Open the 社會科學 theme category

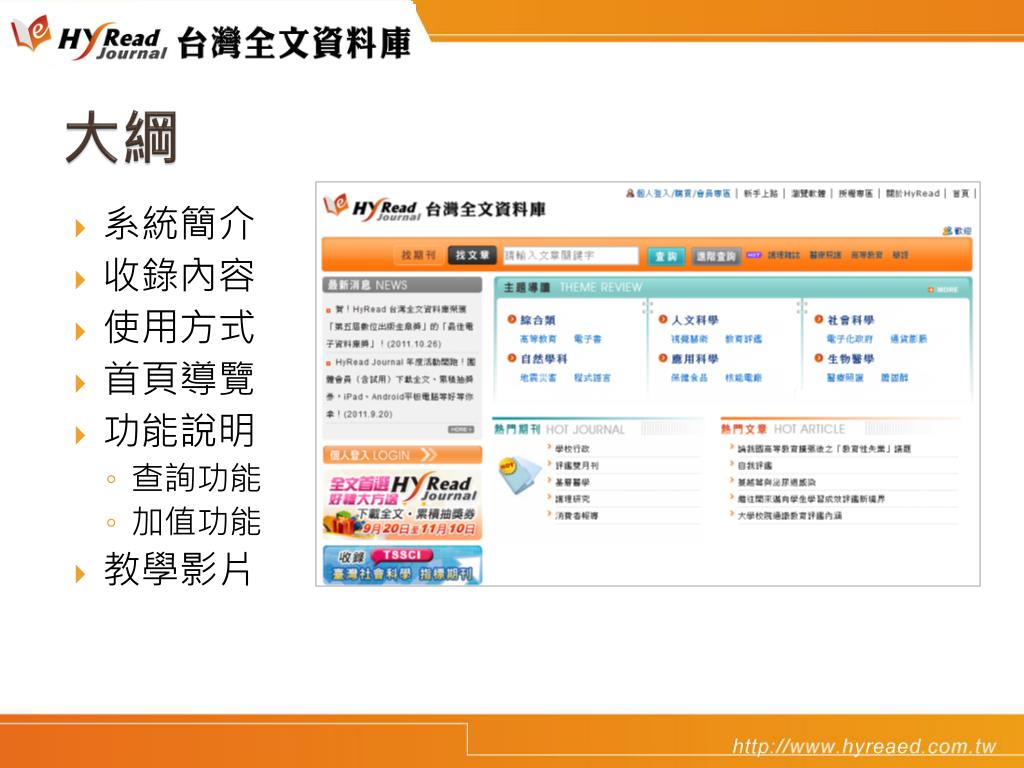[x=850, y=320]
